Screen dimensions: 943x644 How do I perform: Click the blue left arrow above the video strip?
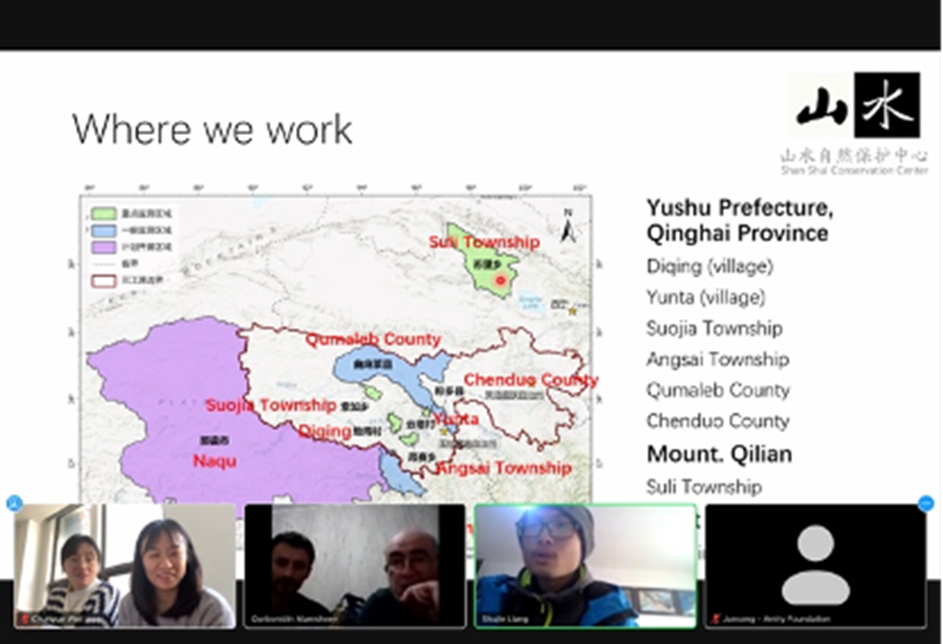pos(14,503)
